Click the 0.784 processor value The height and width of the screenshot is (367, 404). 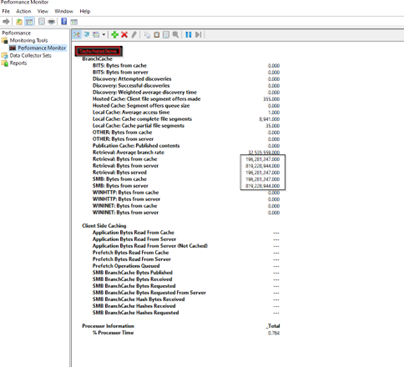tap(274, 333)
